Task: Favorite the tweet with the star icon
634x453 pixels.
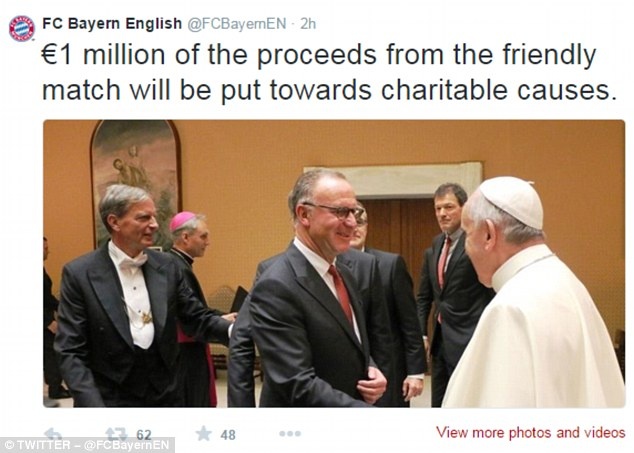Action: (x=203, y=434)
